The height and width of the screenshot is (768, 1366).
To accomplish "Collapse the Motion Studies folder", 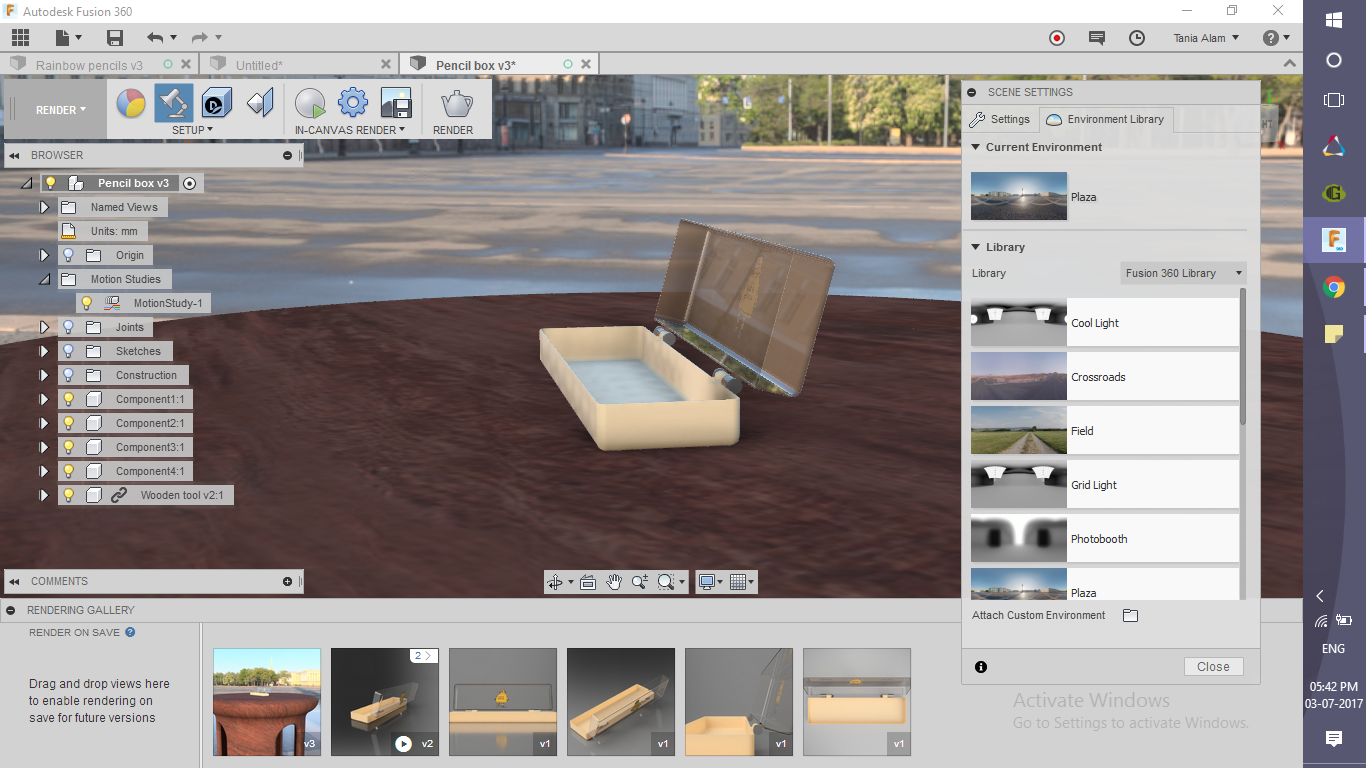I will pos(44,280).
